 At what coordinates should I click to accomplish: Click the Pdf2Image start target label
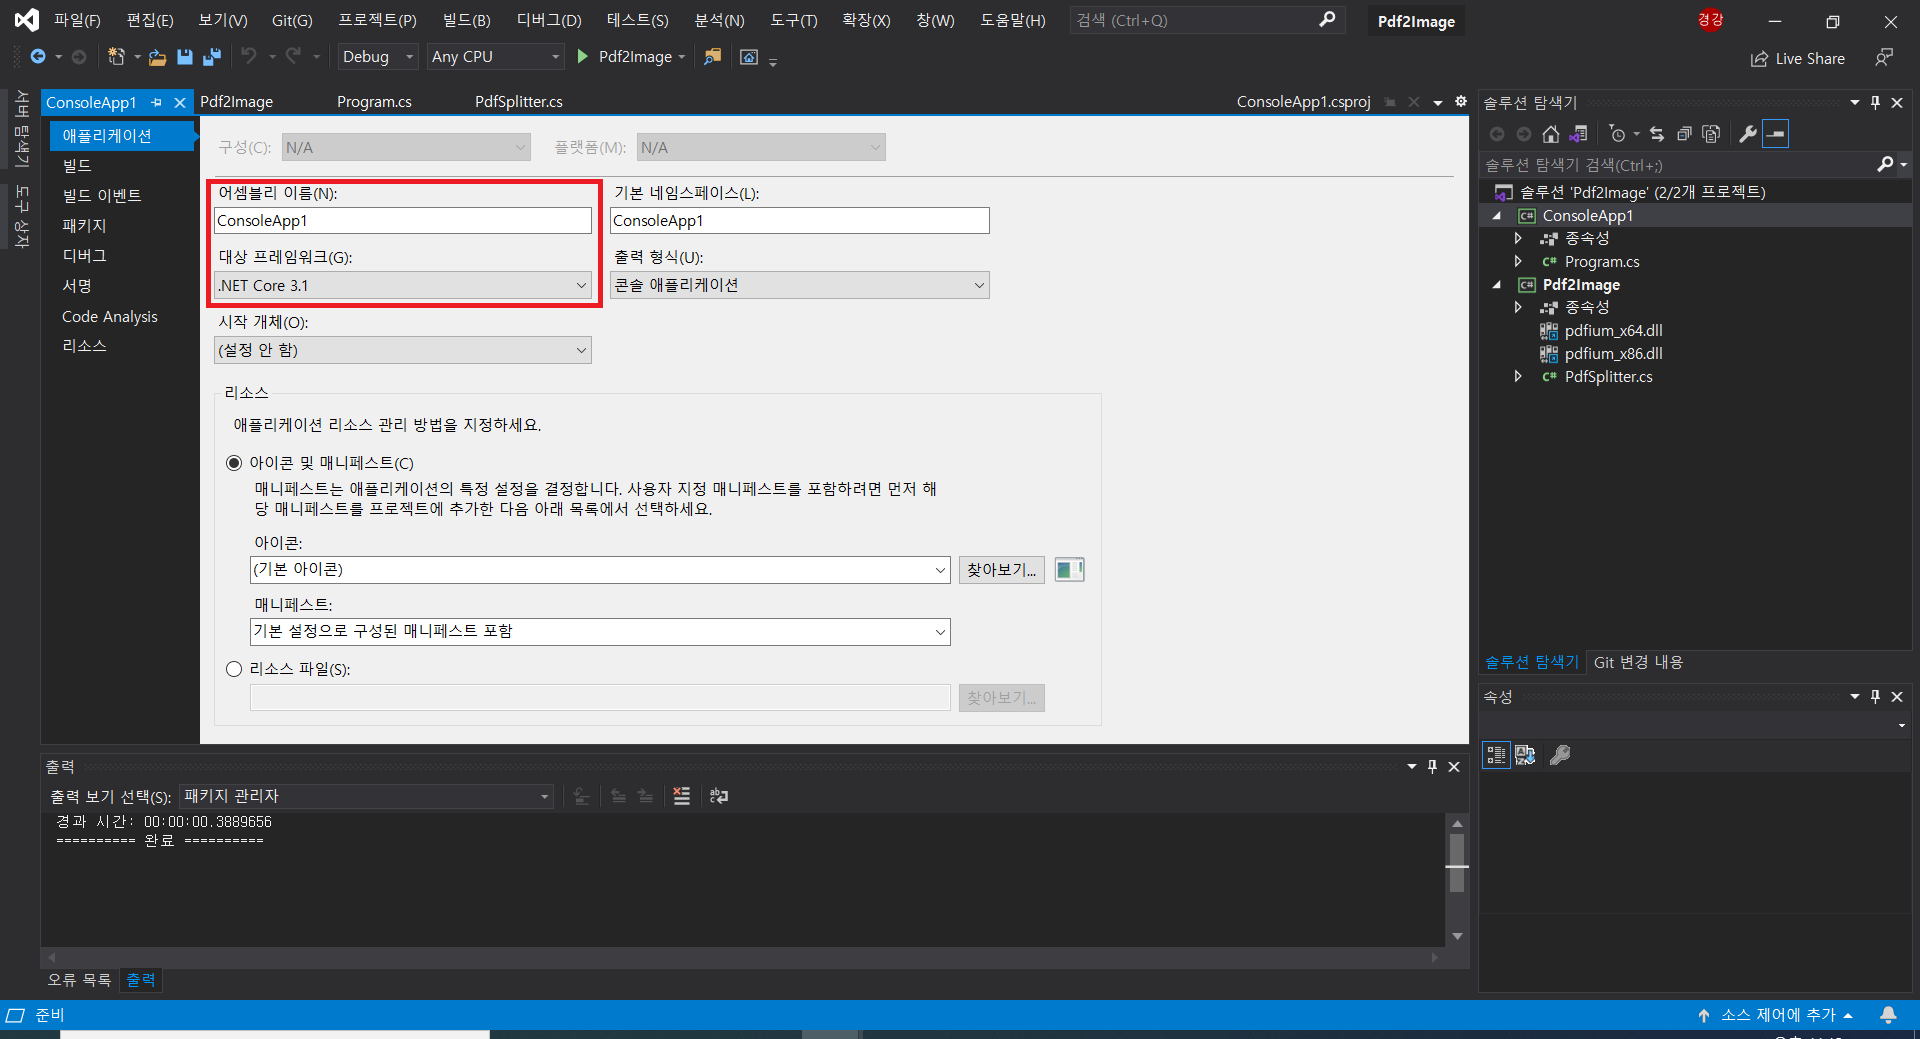coord(635,57)
